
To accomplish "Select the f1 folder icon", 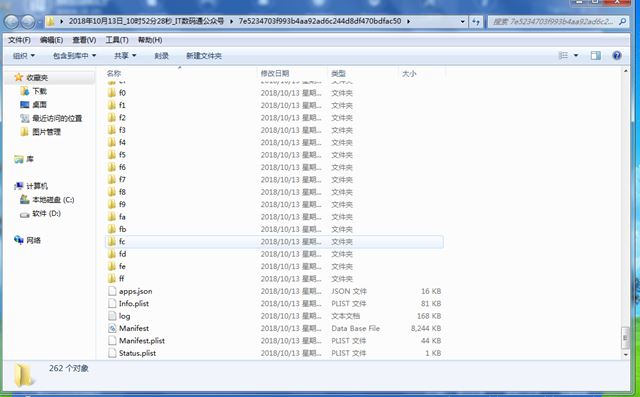I will [x=111, y=105].
